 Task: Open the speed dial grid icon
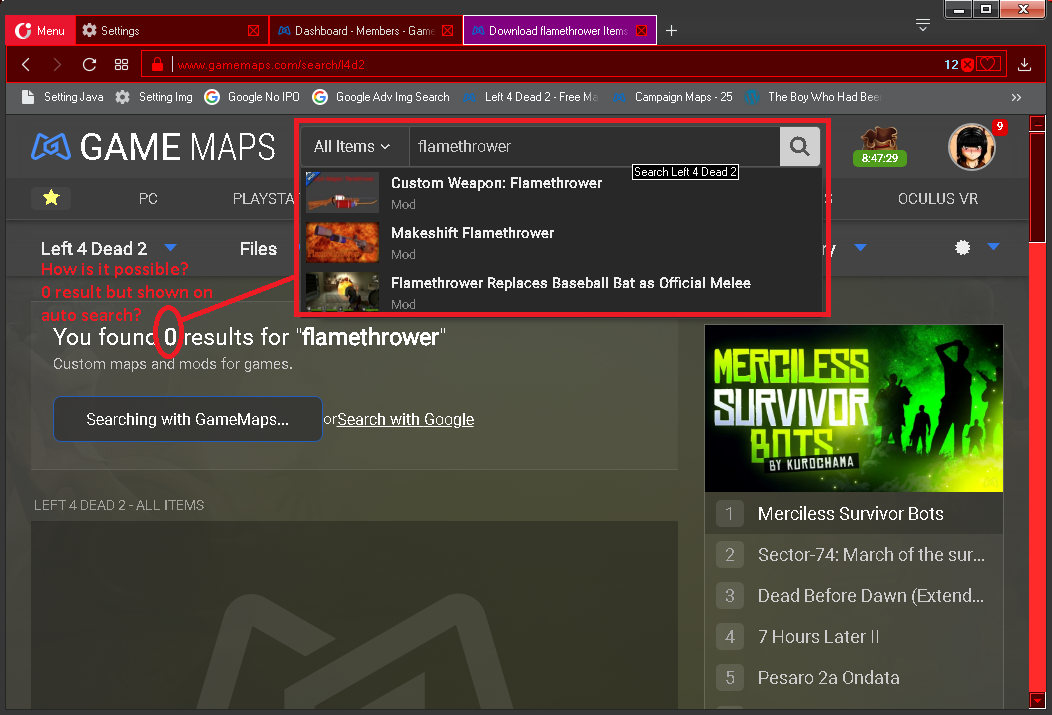122,63
